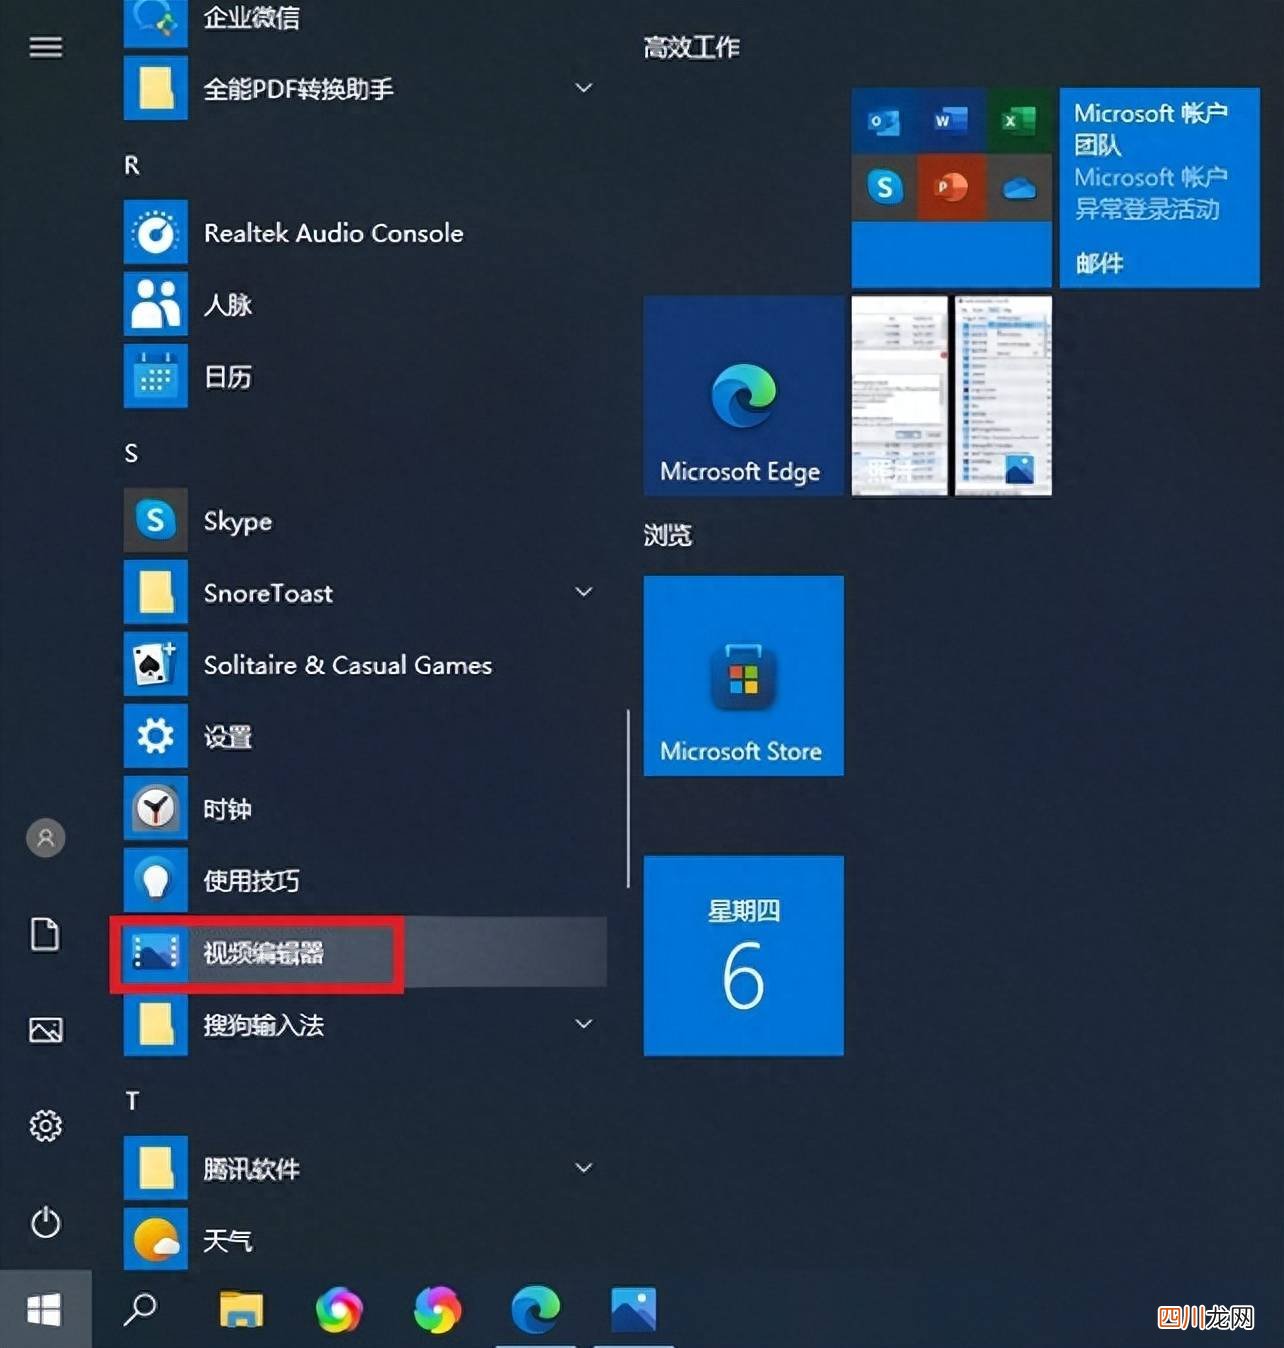Screen dimensions: 1284x1348
Task: Open Solitaire & Casual Games icon
Action: 155,664
